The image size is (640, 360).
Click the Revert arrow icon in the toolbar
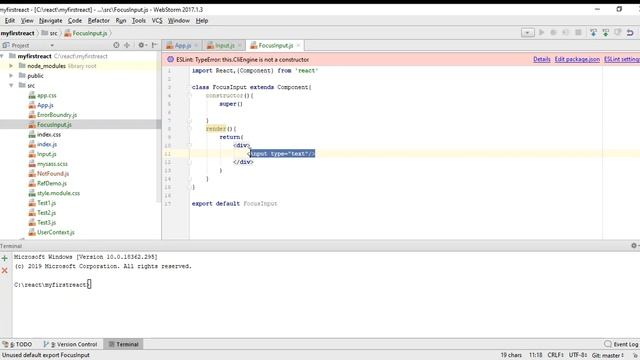[630, 33]
